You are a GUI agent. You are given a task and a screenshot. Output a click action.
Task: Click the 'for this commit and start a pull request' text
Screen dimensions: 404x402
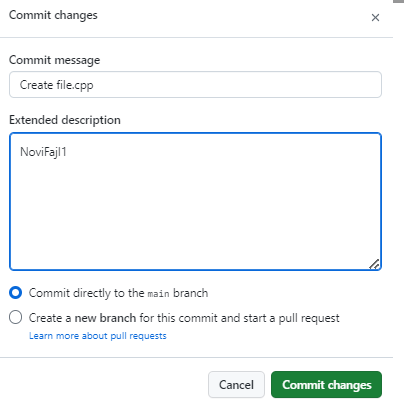tap(239, 318)
